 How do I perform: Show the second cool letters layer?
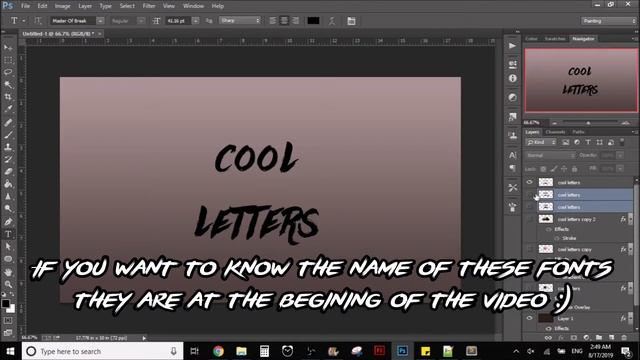point(530,195)
